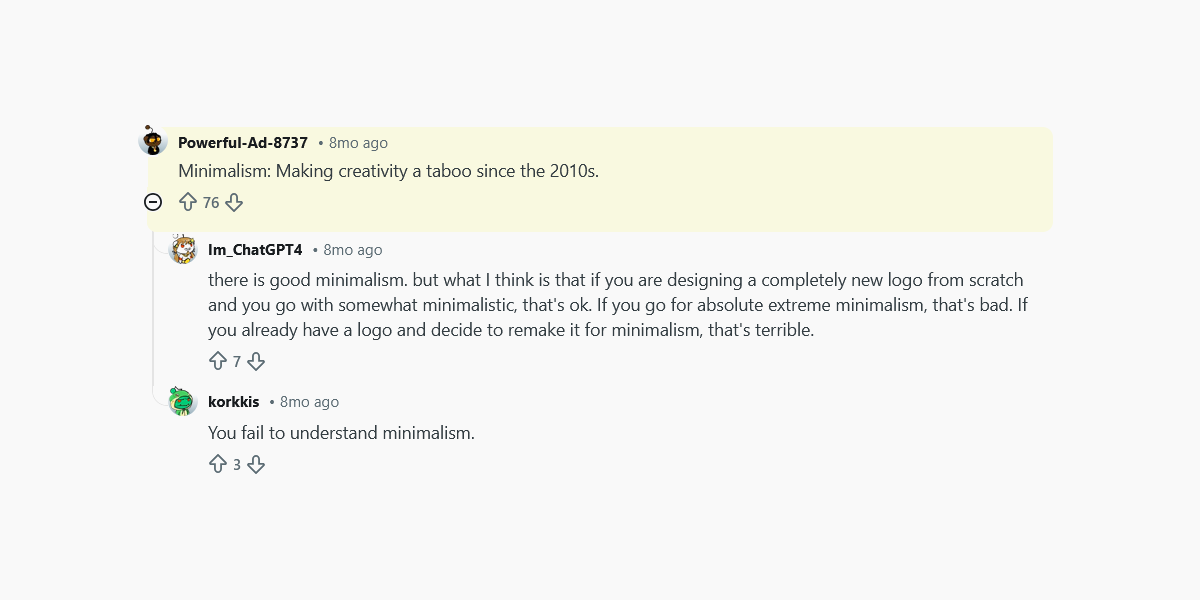
Task: Click the 3 vote count on korkkis's reply
Action: (x=238, y=464)
